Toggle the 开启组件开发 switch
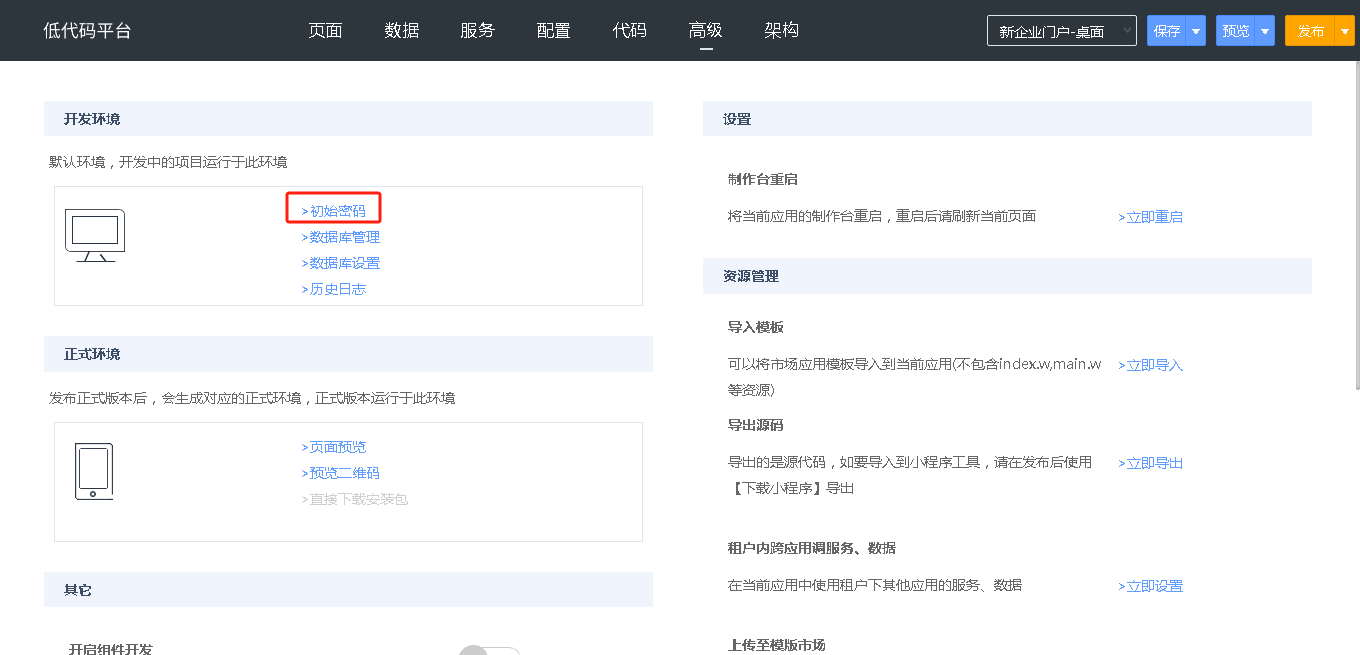Image resolution: width=1360 pixels, height=655 pixels. (489, 651)
